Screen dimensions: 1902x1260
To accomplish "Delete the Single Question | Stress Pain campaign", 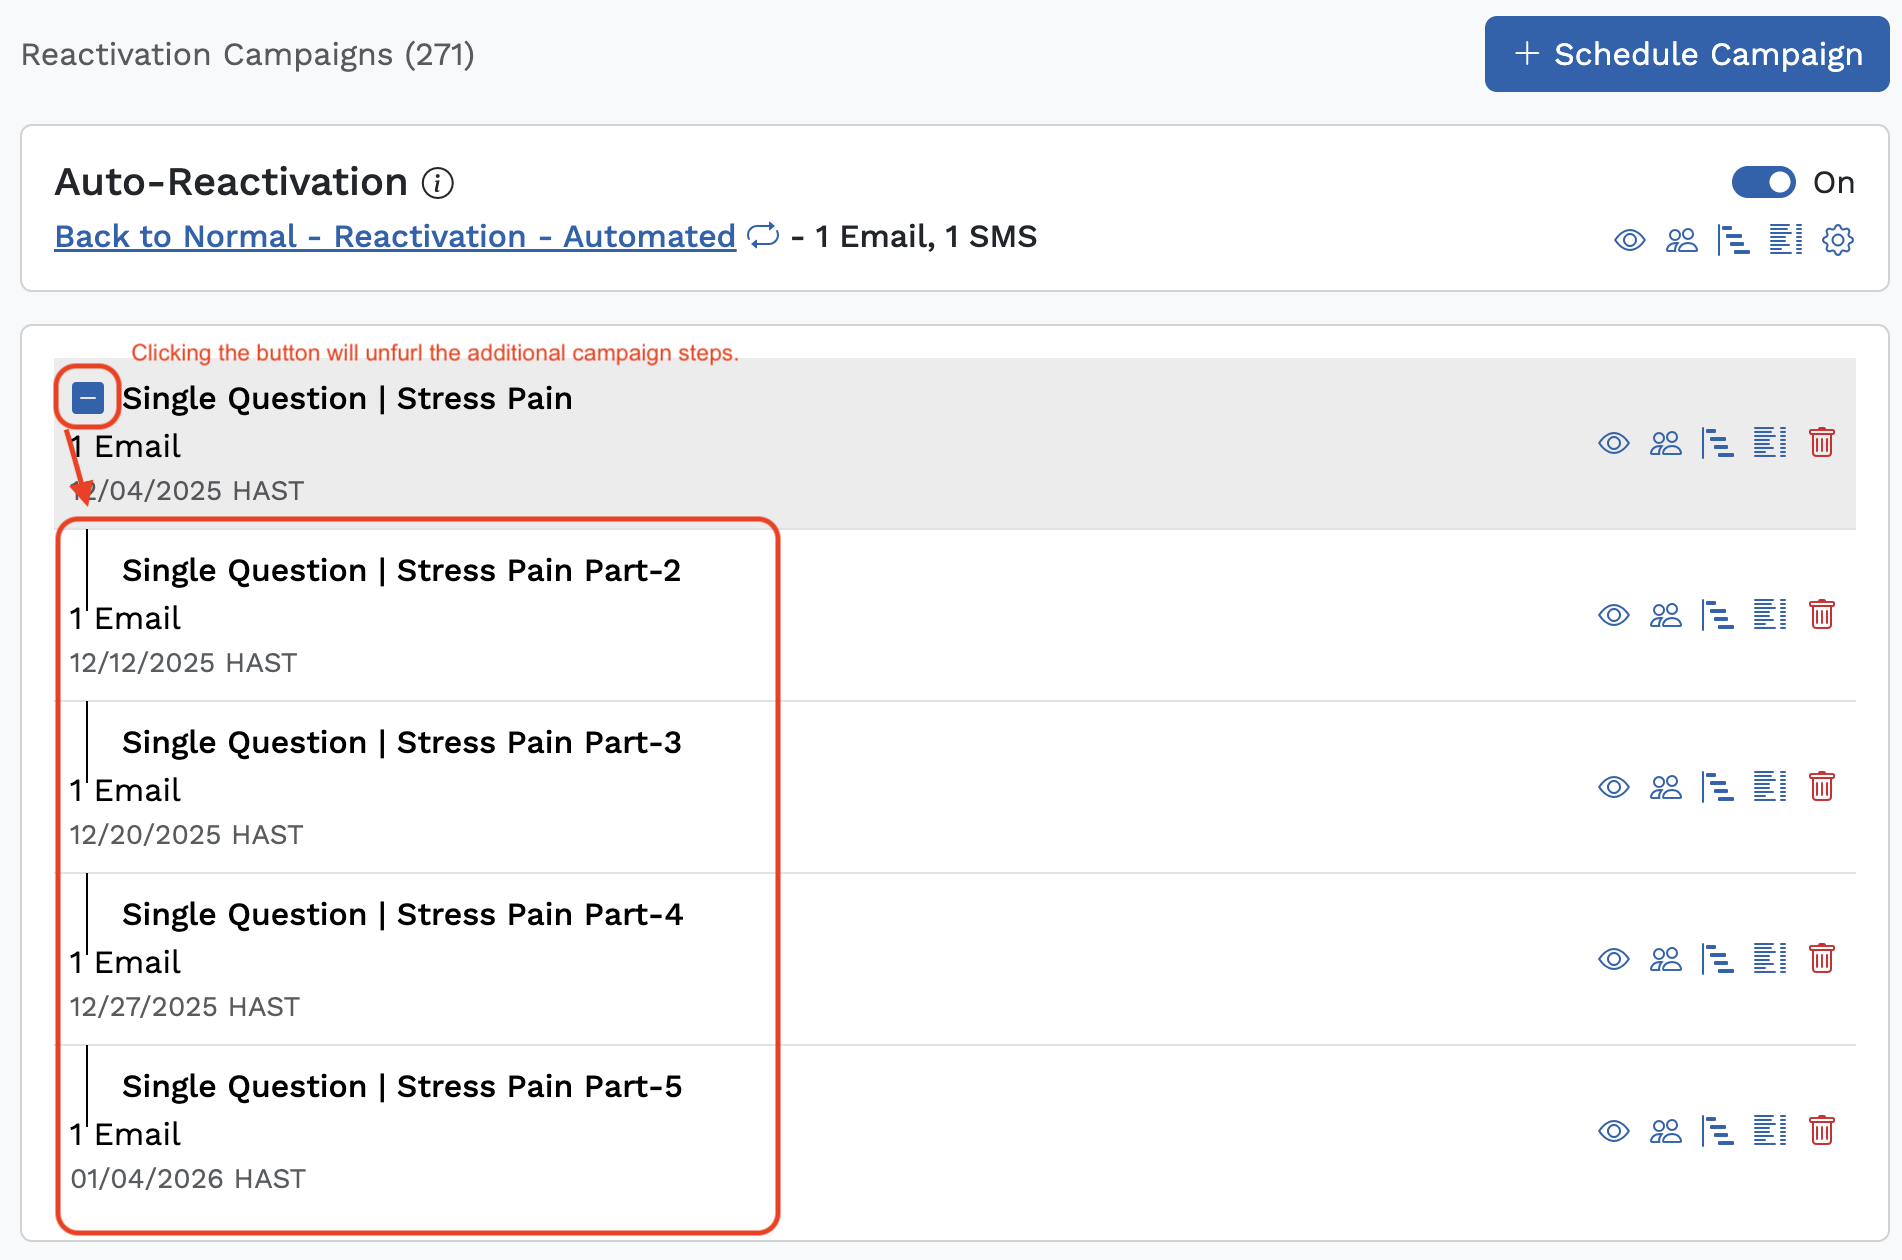I will coord(1822,443).
